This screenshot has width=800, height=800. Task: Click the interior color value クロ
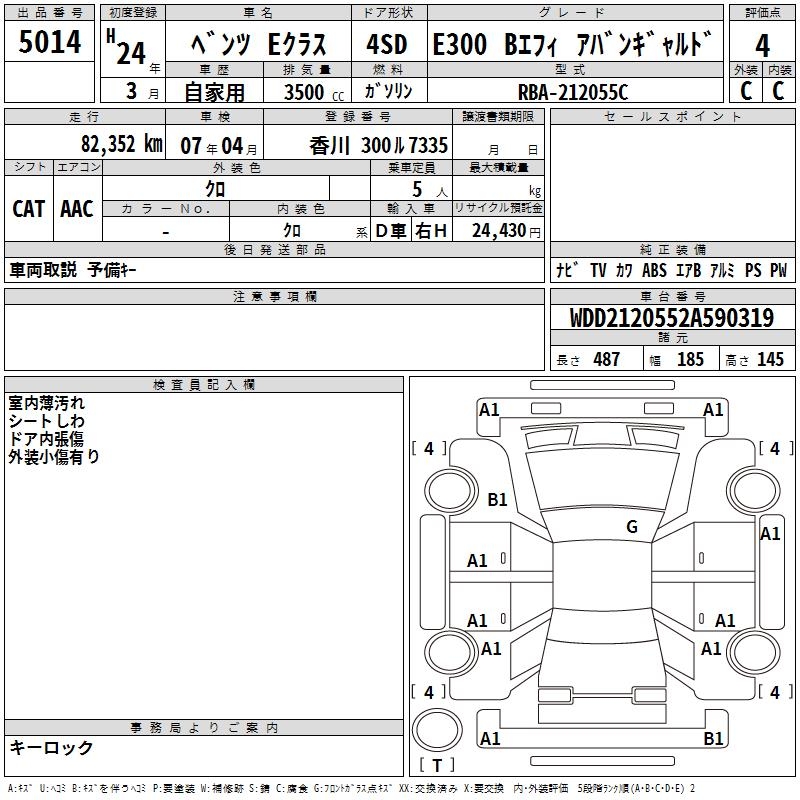(292, 231)
